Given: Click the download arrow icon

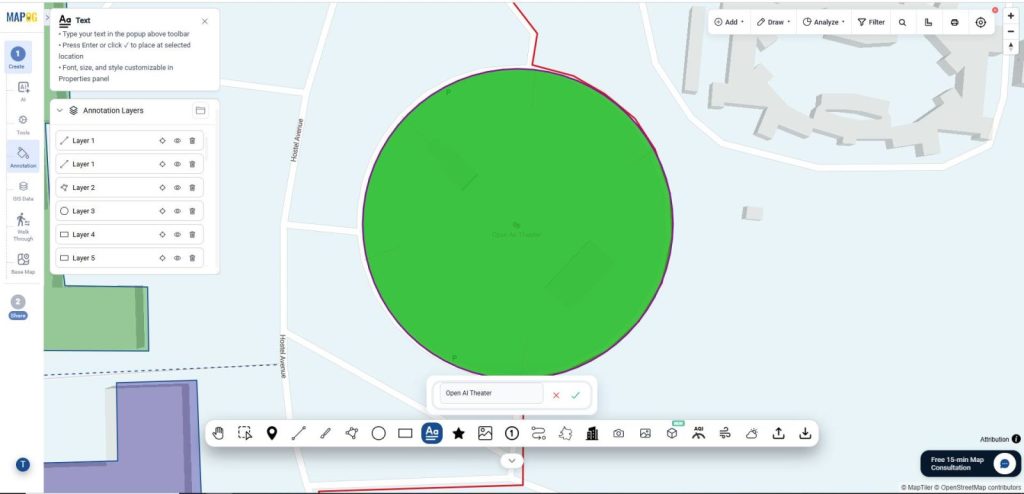Looking at the screenshot, I should click(x=805, y=433).
